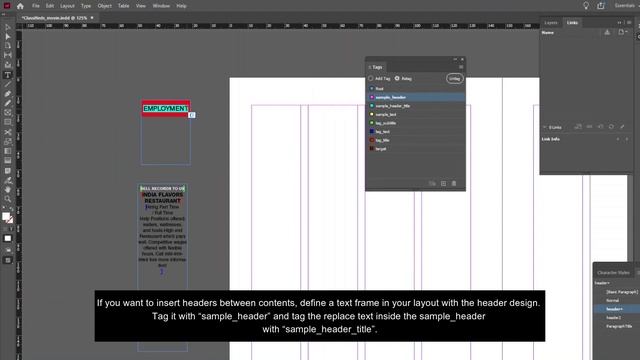Select the Add Tag radio button
The image size is (640, 360).
point(371,78)
